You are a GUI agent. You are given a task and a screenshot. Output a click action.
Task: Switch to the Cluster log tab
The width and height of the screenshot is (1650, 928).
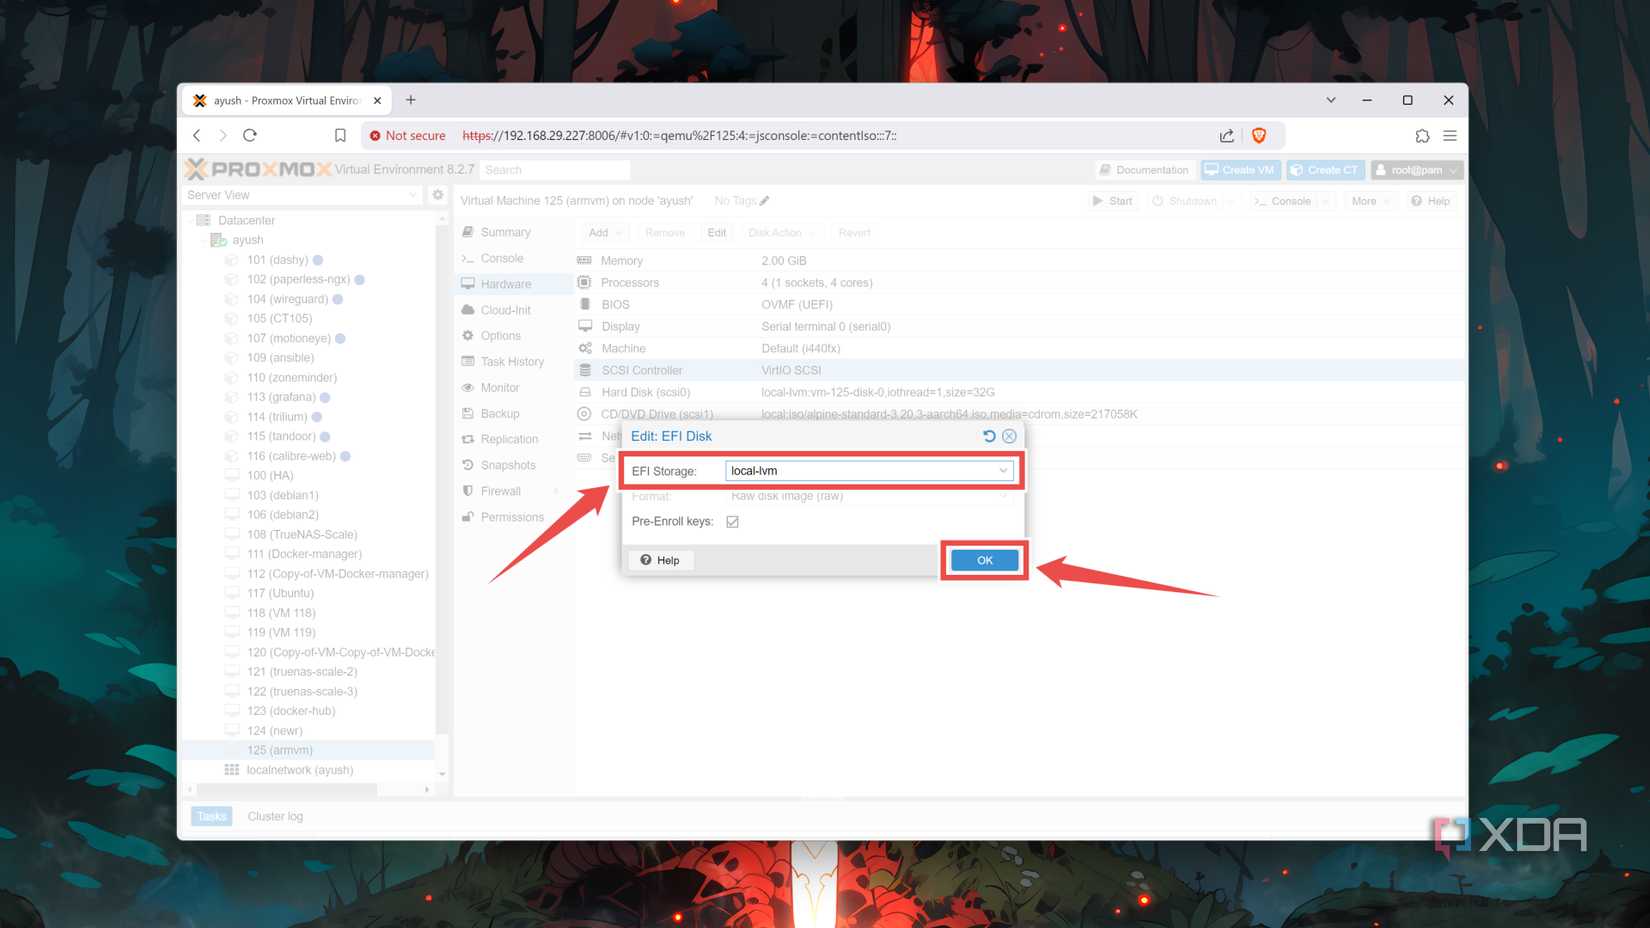[x=275, y=817]
